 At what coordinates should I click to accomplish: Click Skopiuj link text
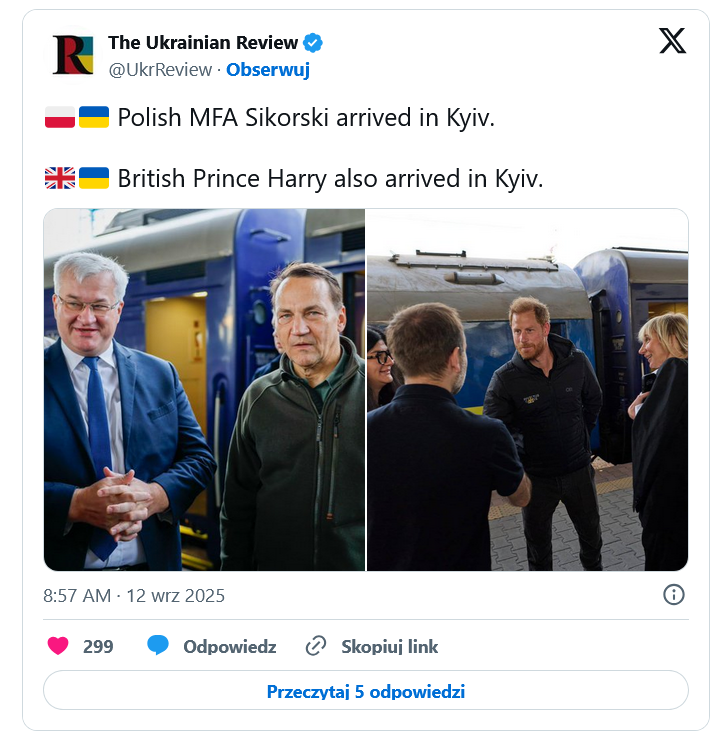pos(390,646)
